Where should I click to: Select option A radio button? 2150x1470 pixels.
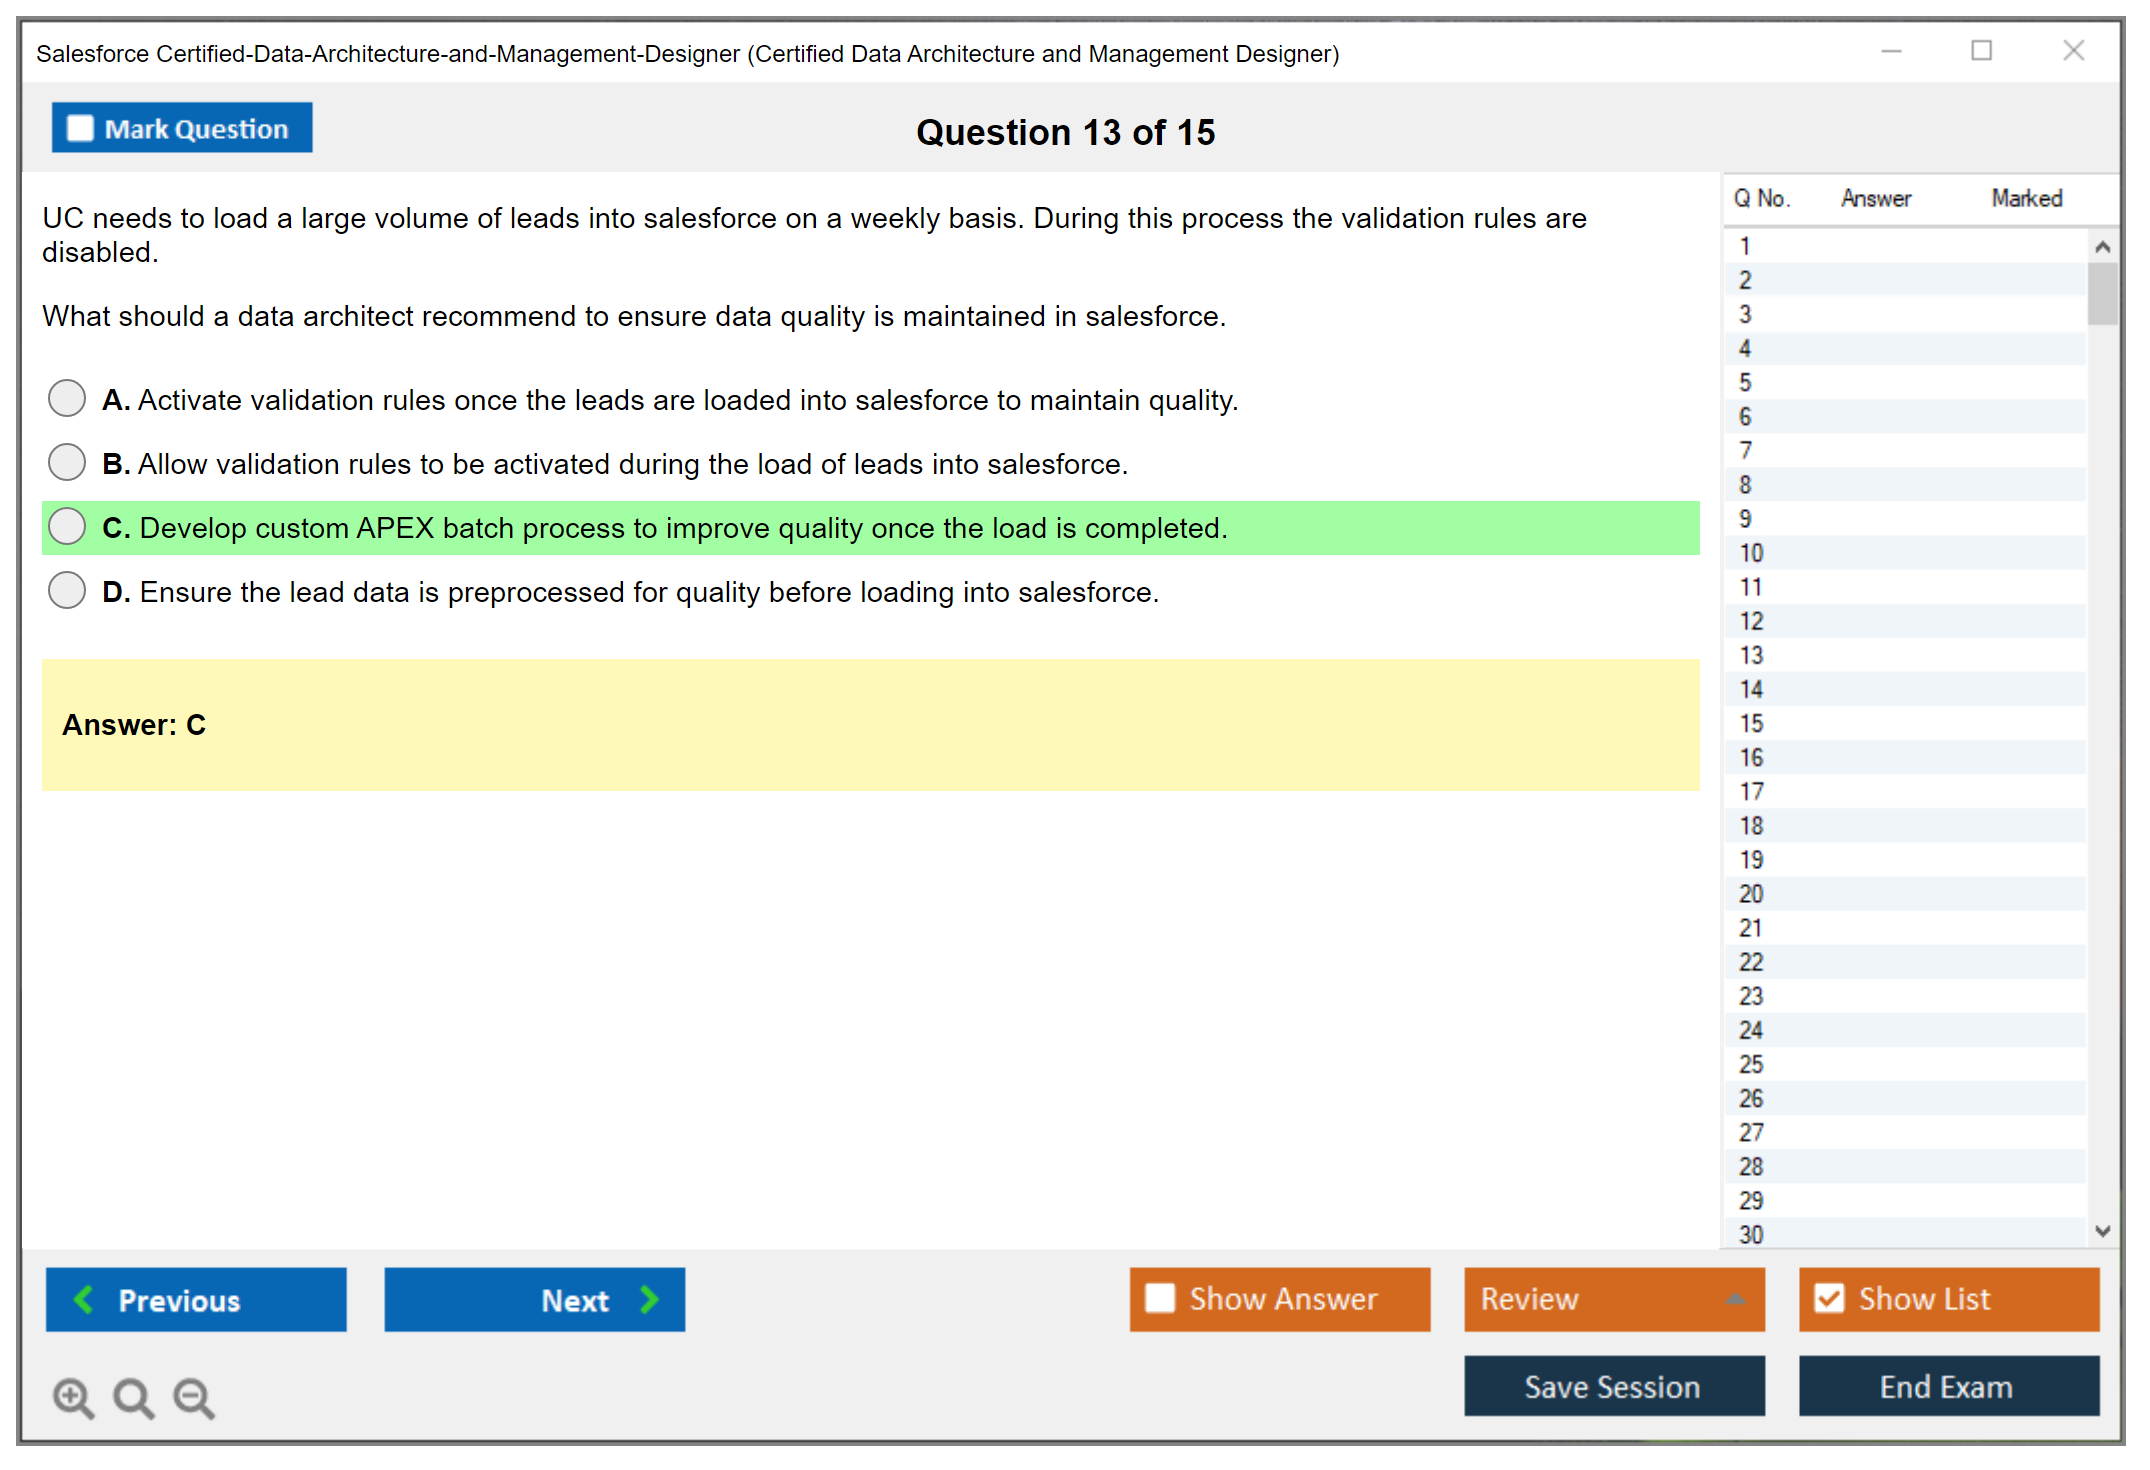[67, 398]
